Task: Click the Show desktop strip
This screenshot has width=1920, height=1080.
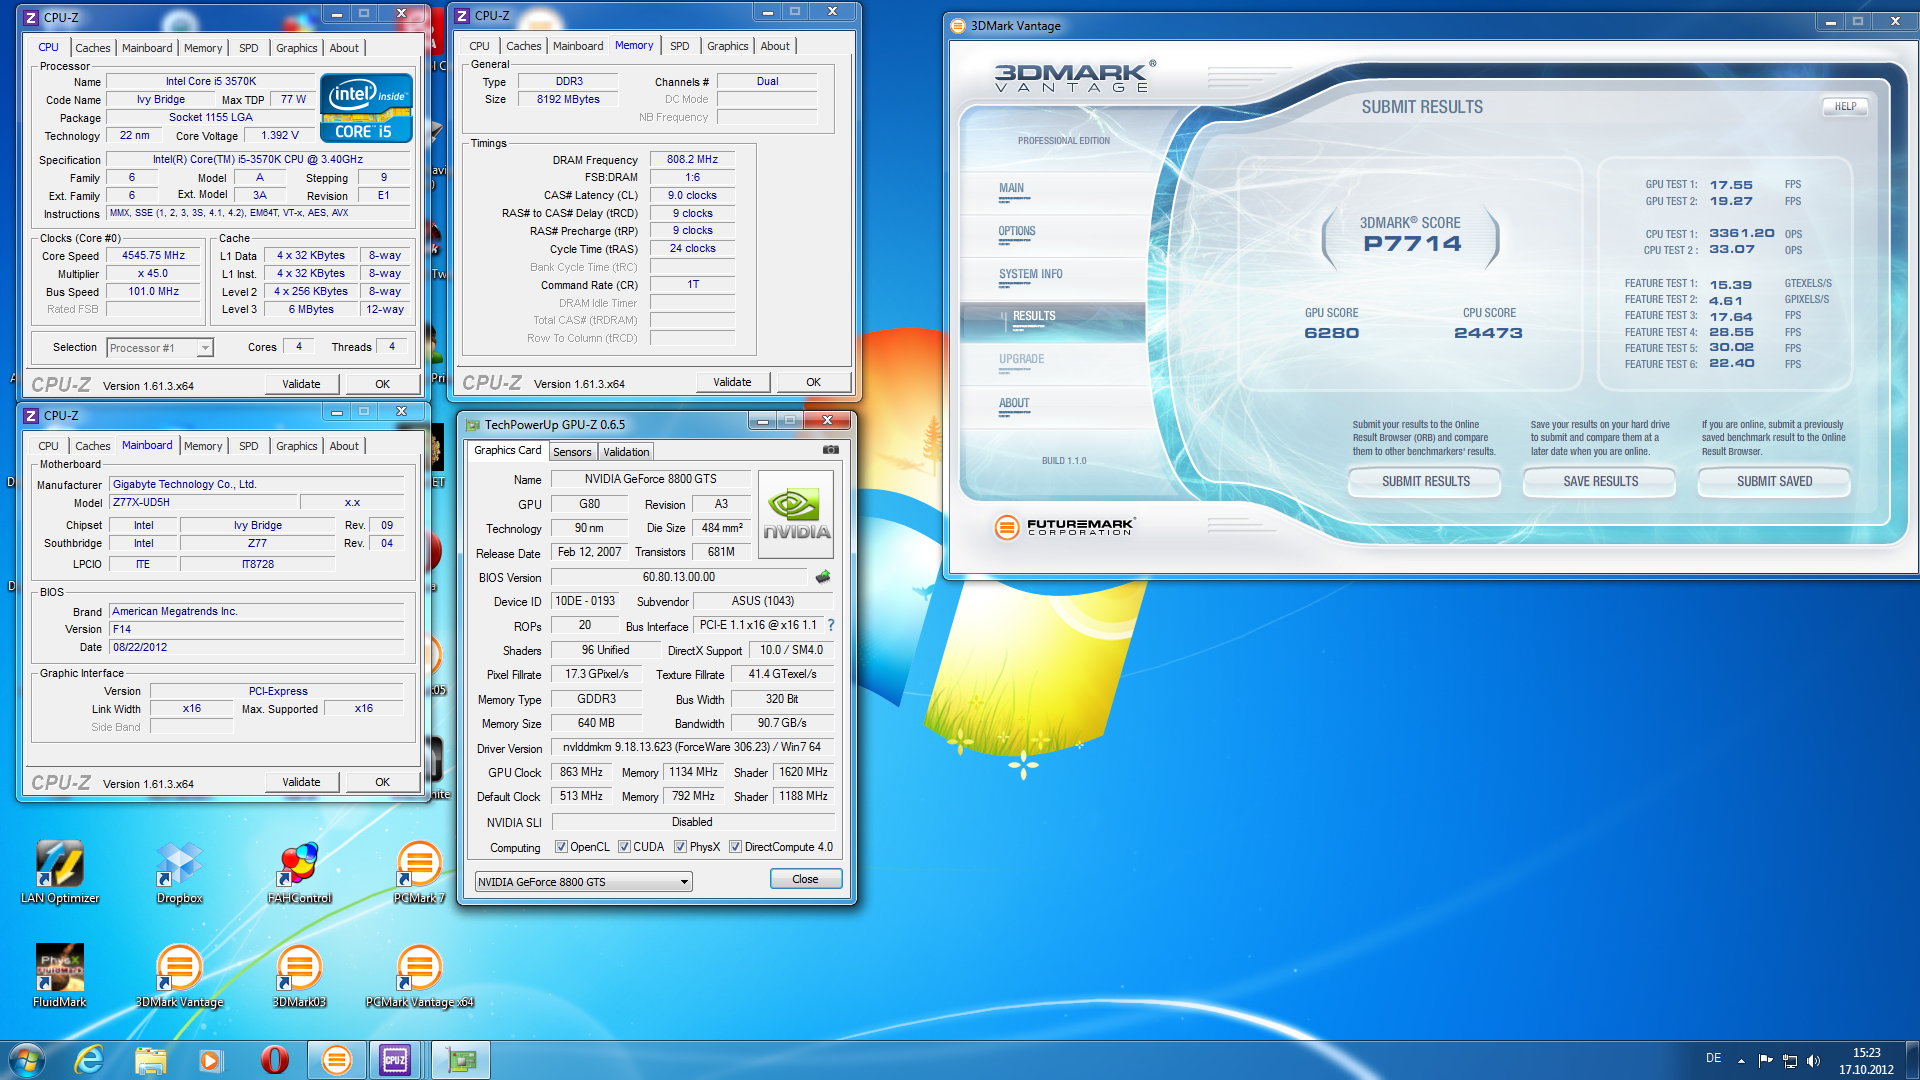Action: tap(1912, 1060)
